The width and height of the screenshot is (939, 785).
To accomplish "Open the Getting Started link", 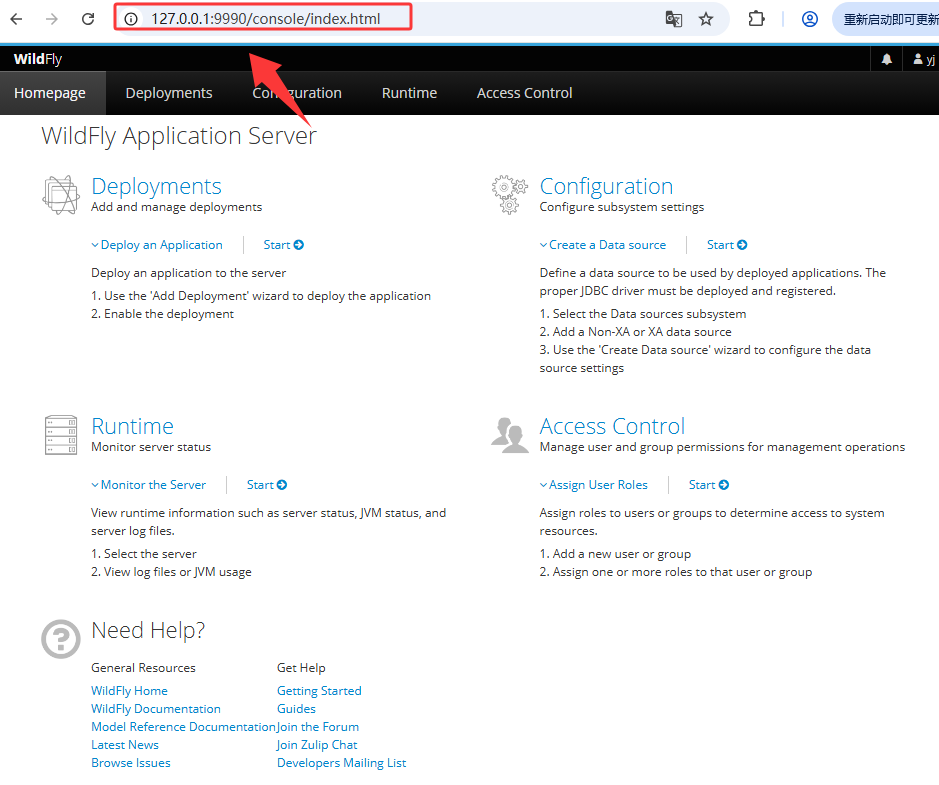I will pyautogui.click(x=319, y=691).
